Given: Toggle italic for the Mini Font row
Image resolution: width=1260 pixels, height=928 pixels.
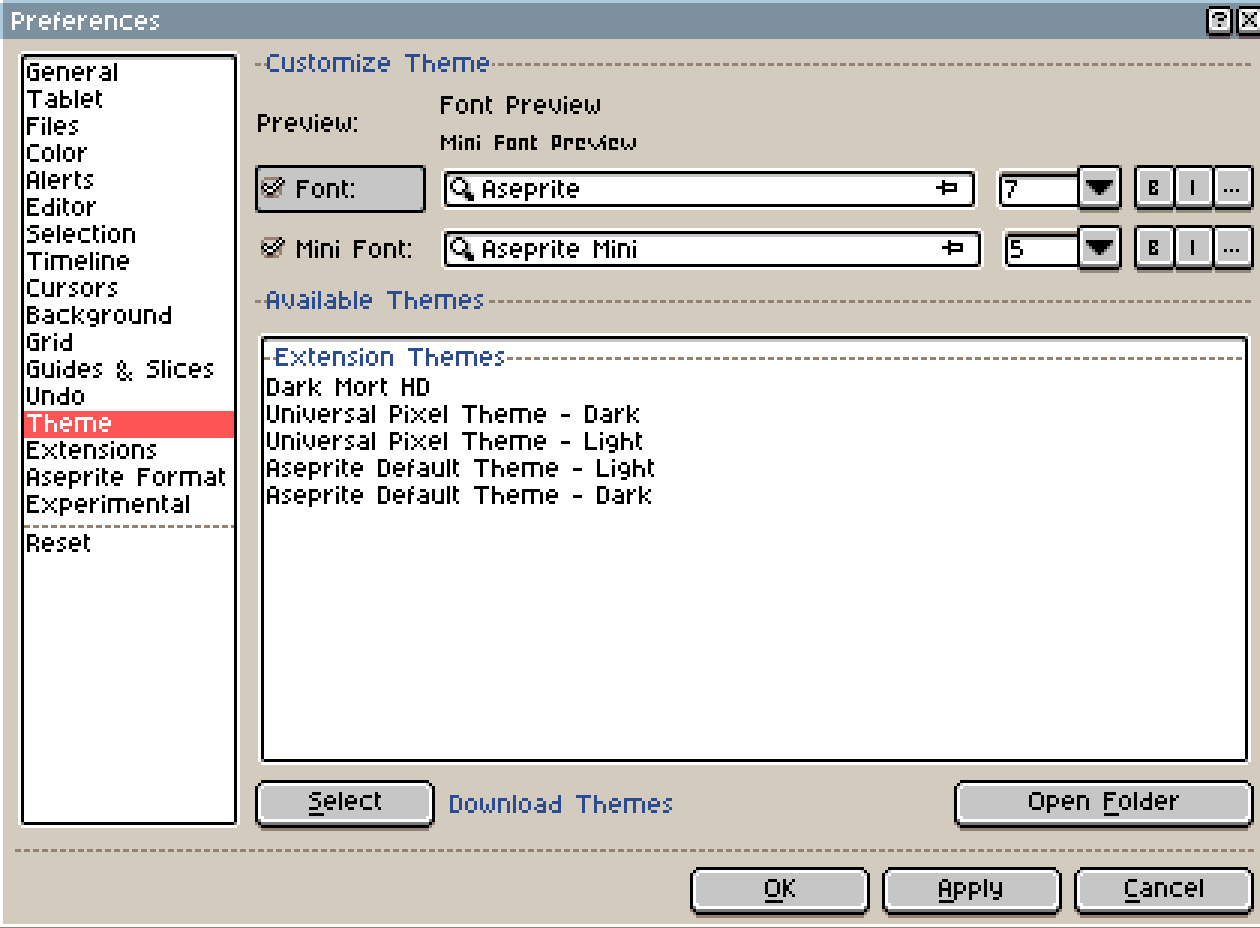Looking at the screenshot, I should pos(1193,248).
